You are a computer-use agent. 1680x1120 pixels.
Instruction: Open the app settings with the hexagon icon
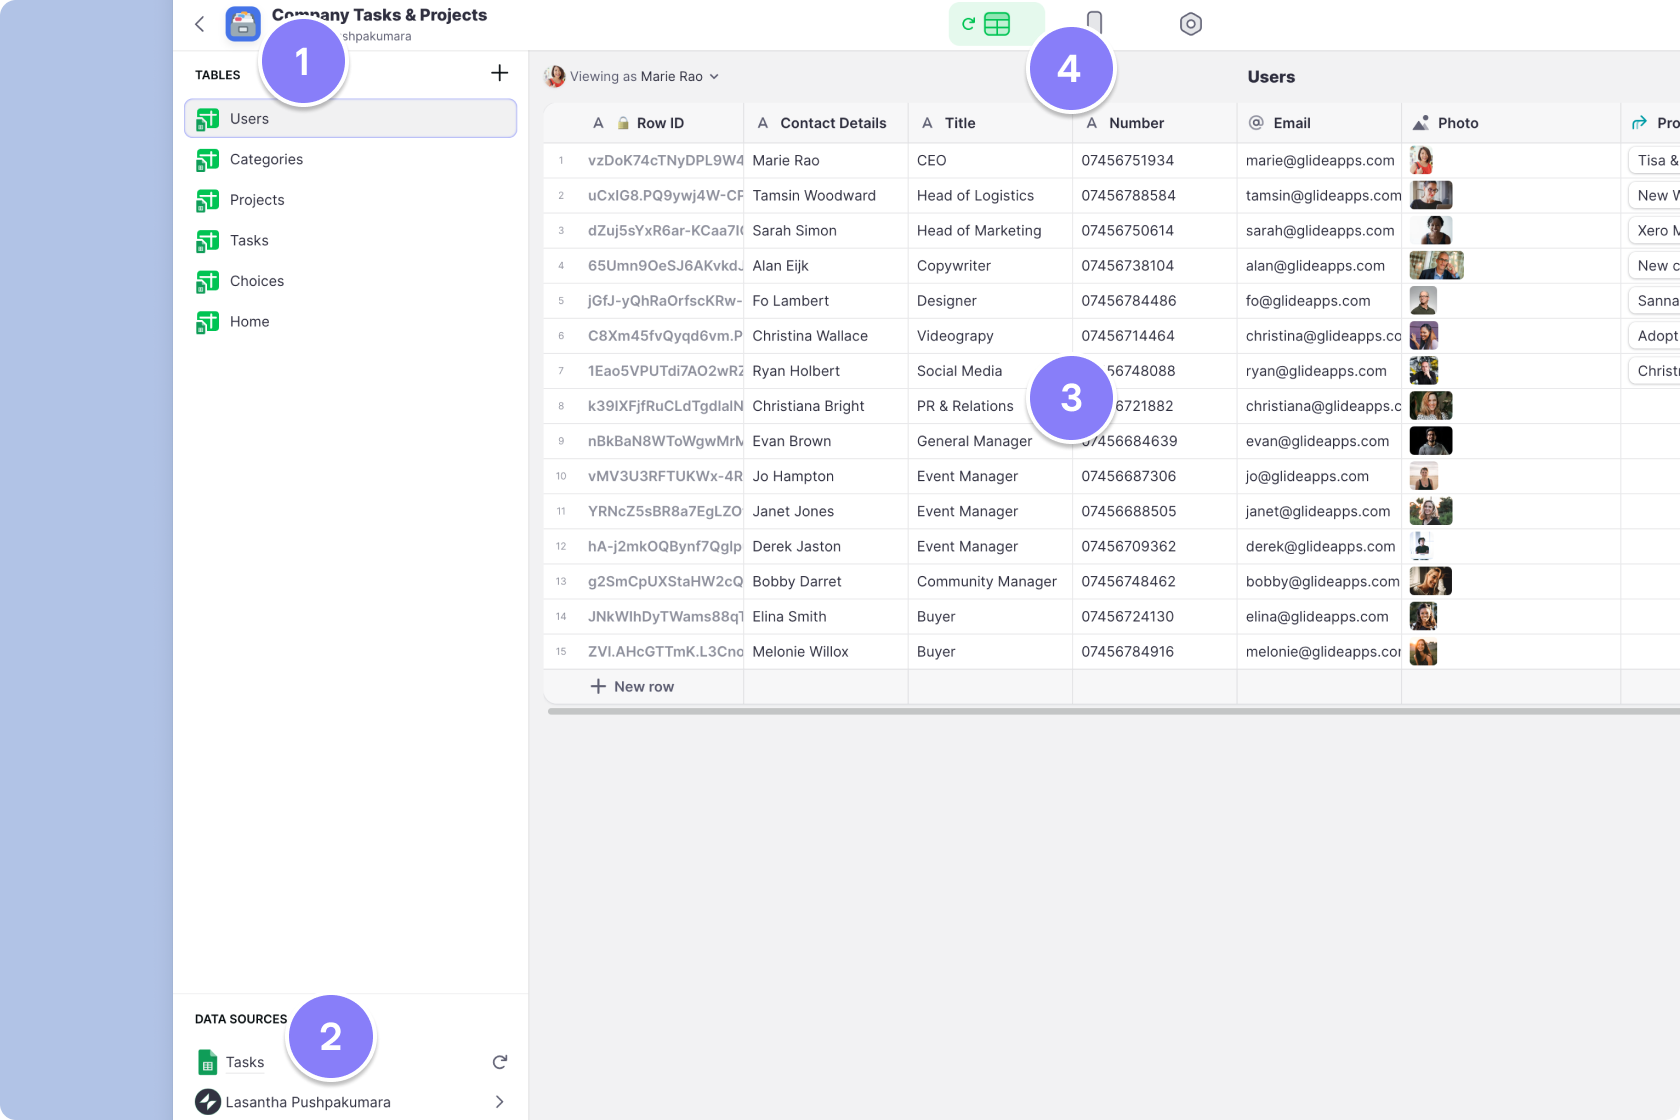[x=1190, y=23]
